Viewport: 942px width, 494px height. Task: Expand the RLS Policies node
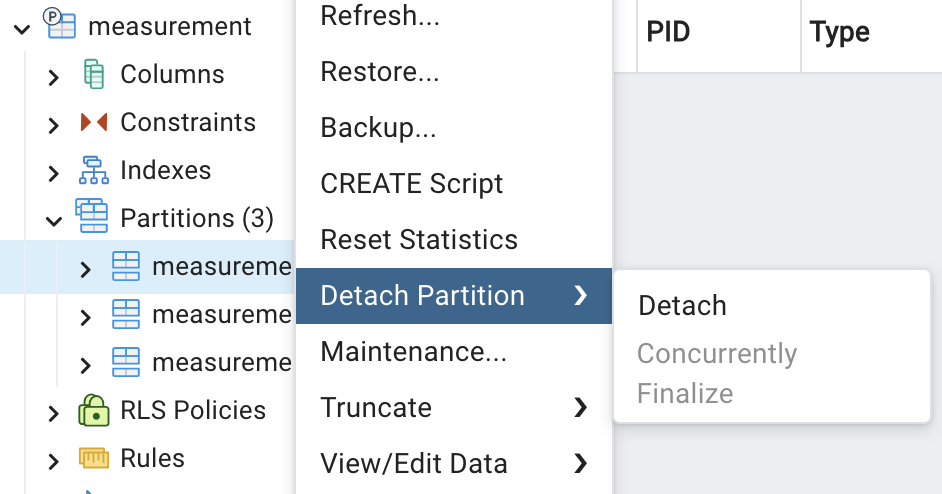tap(54, 412)
